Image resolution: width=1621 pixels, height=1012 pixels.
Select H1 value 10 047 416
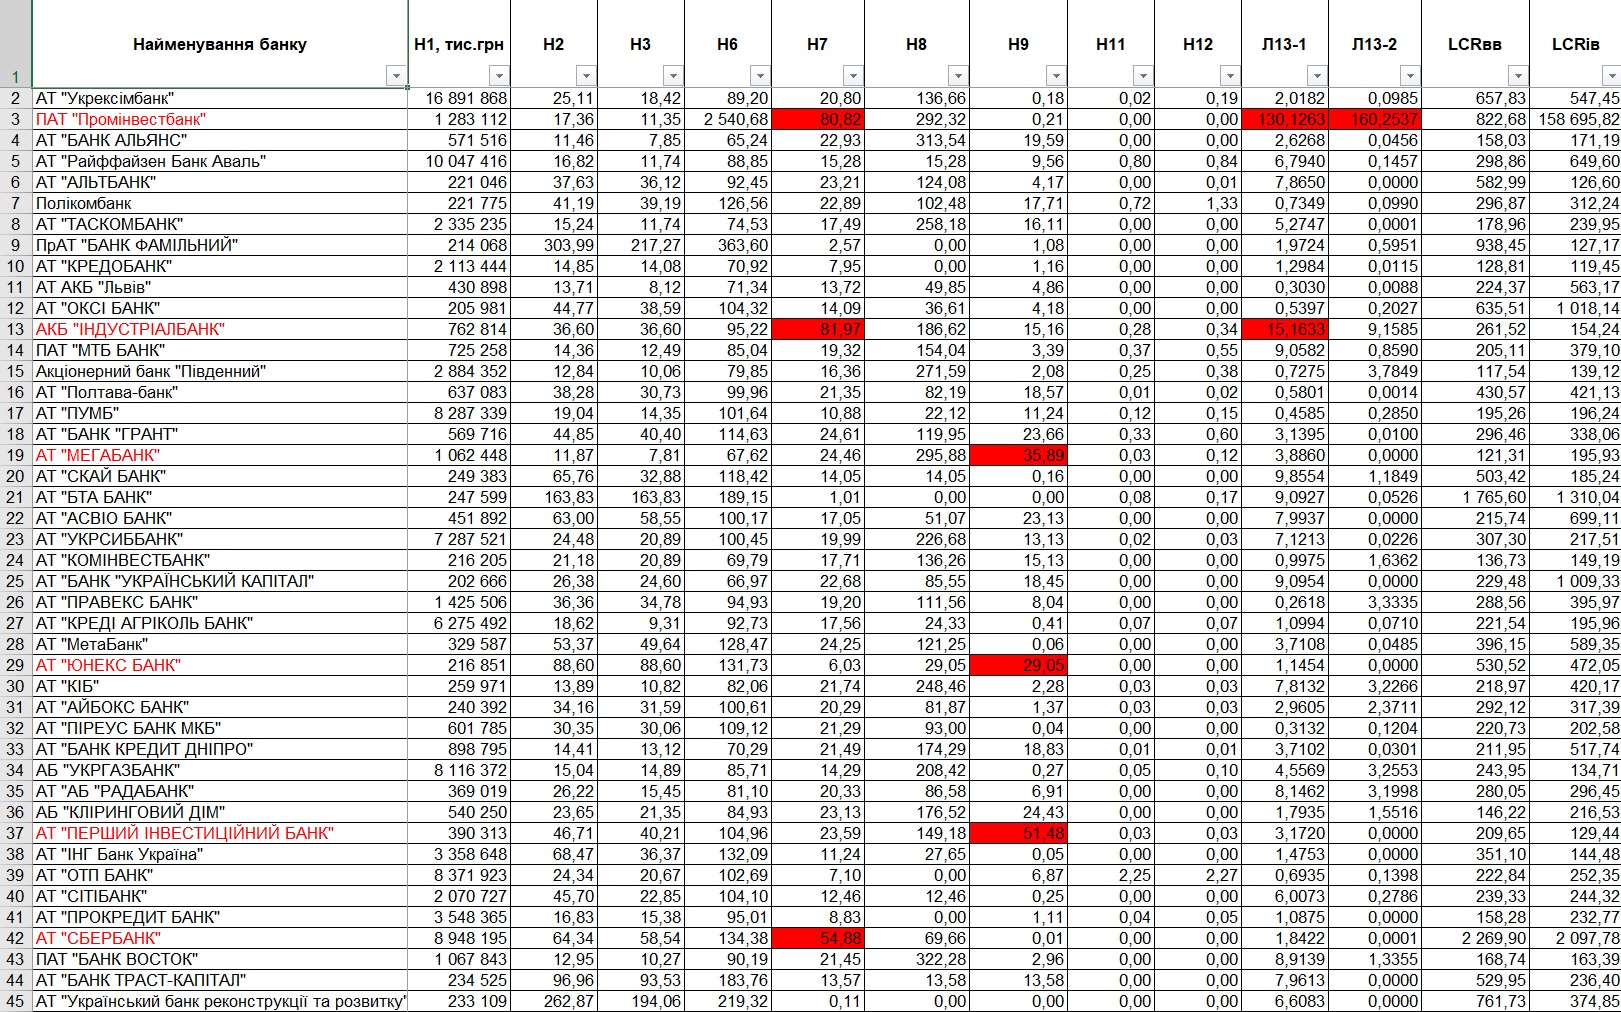[x=460, y=161]
